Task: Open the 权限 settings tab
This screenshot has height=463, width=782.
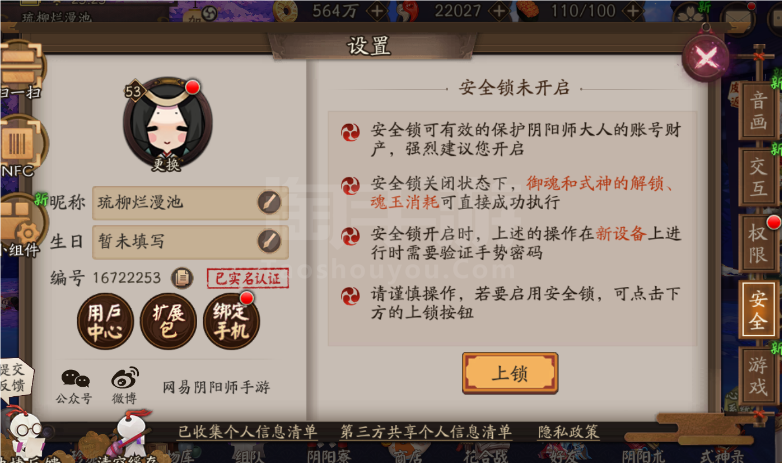Action: pos(758,243)
